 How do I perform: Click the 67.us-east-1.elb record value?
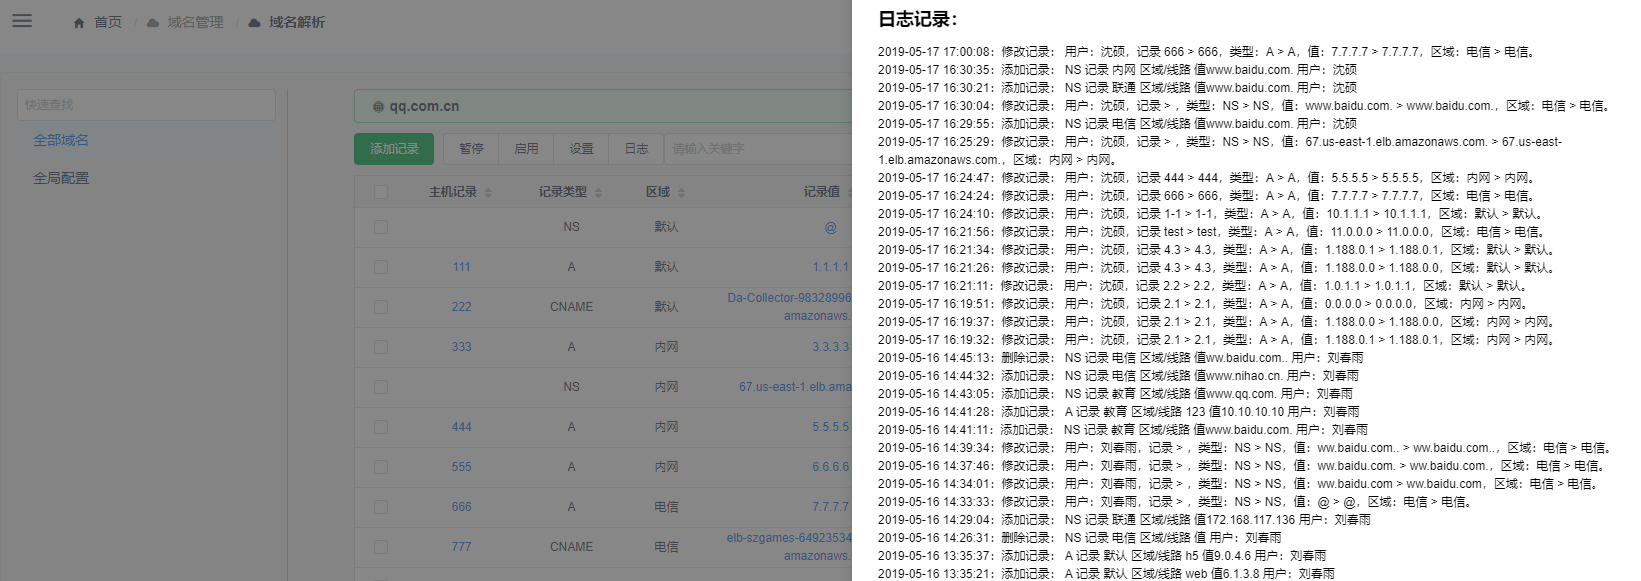(795, 387)
